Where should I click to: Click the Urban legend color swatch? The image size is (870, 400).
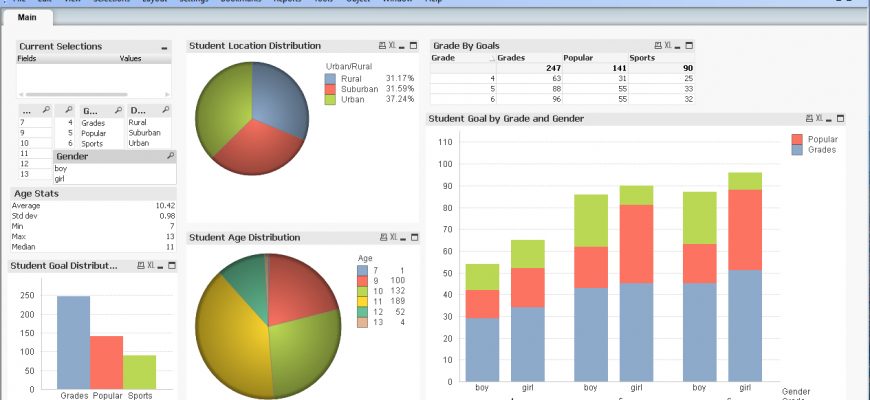click(332, 101)
